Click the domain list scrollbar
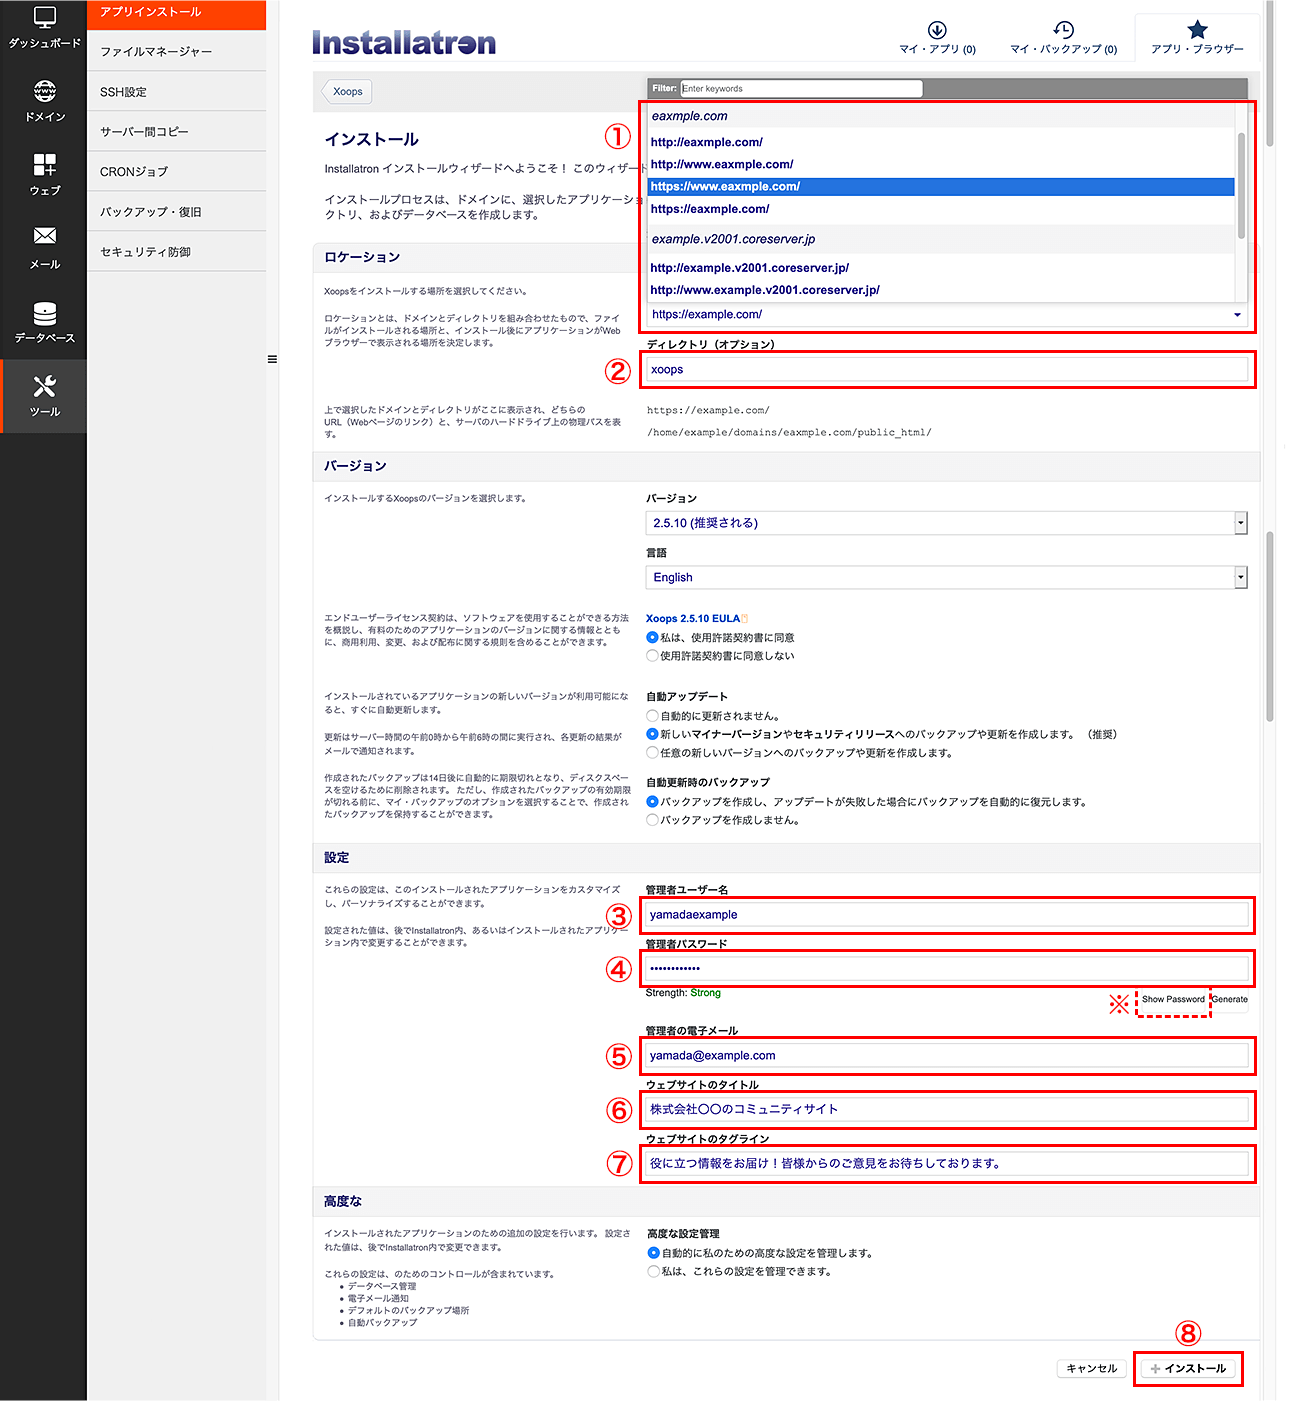 [x=1241, y=186]
